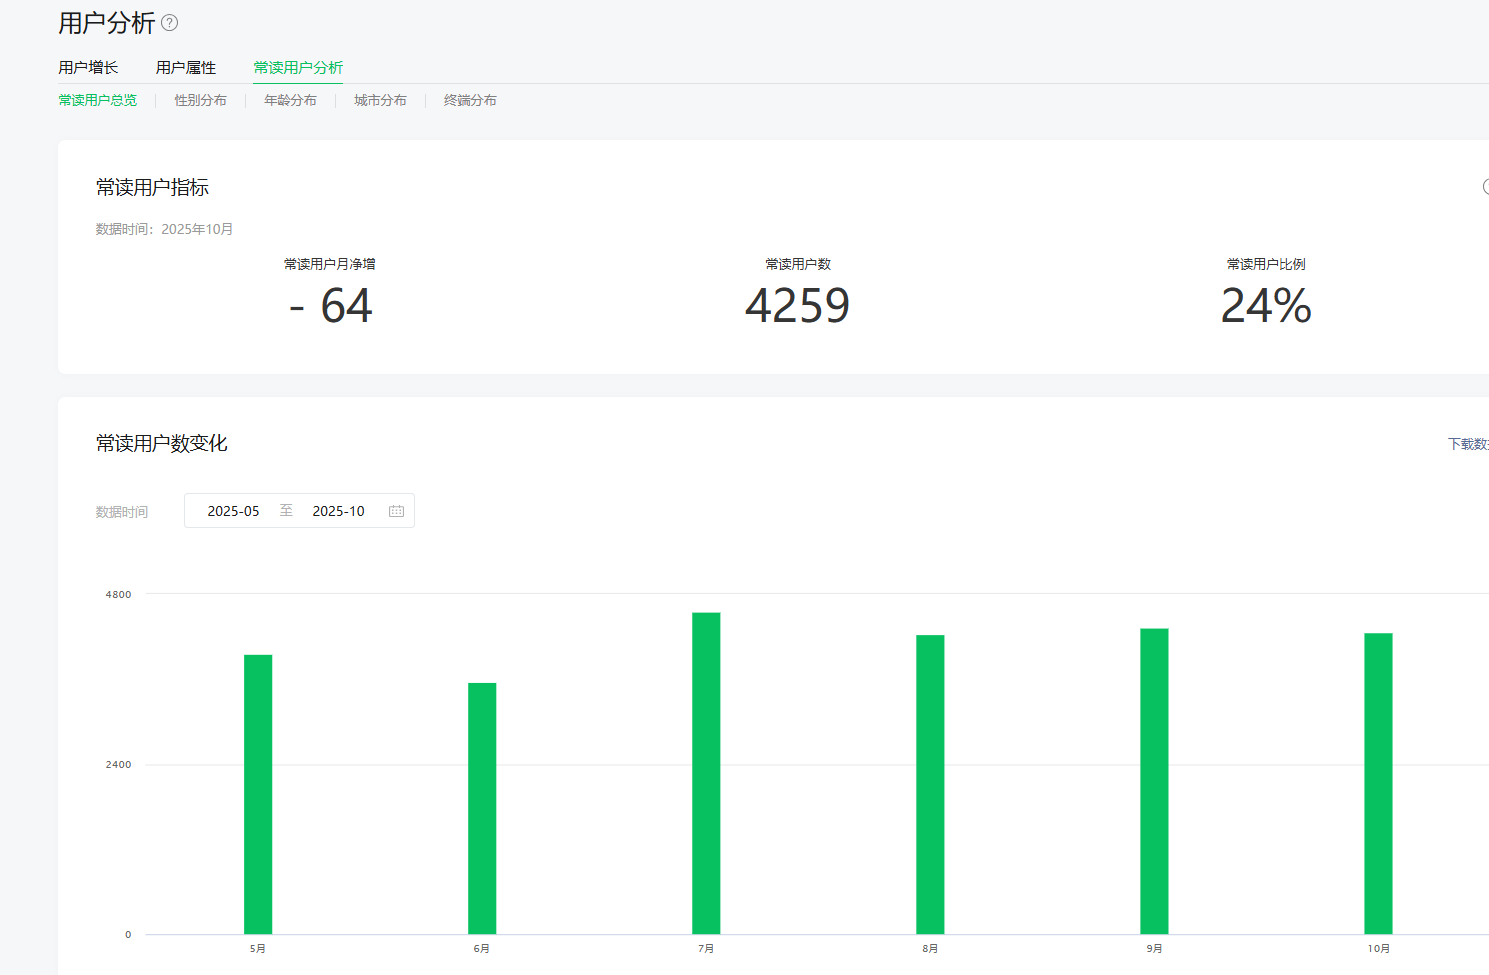1489x975 pixels.
Task: Click the info icon in 常读用户指标 card
Action: point(1485,187)
